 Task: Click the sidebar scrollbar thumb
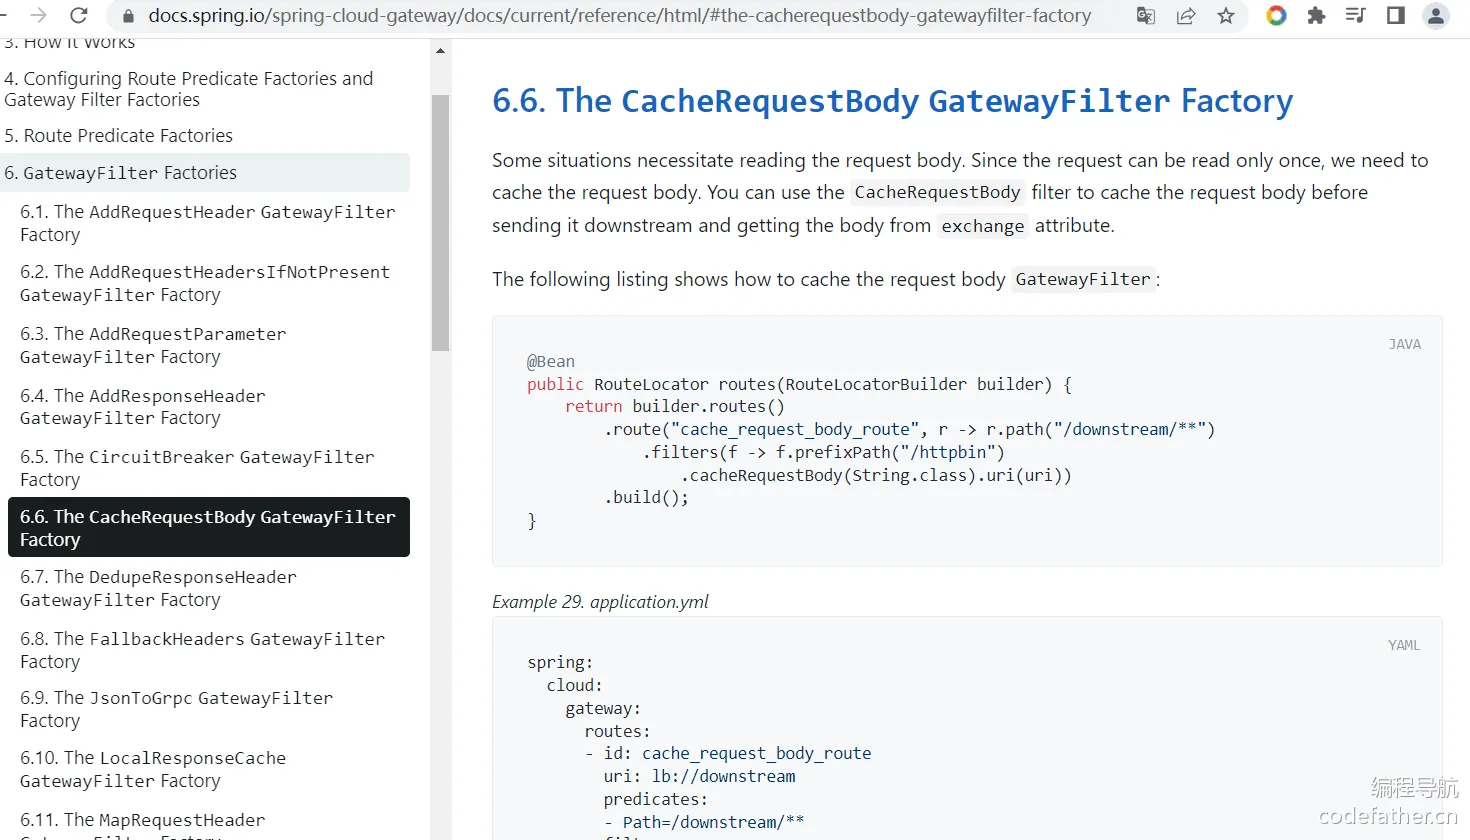(x=440, y=223)
